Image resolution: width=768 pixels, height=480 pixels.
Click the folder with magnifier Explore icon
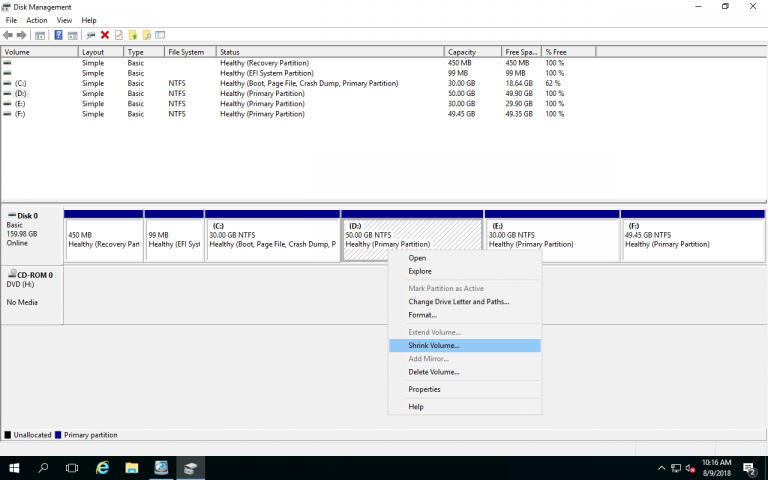point(146,35)
